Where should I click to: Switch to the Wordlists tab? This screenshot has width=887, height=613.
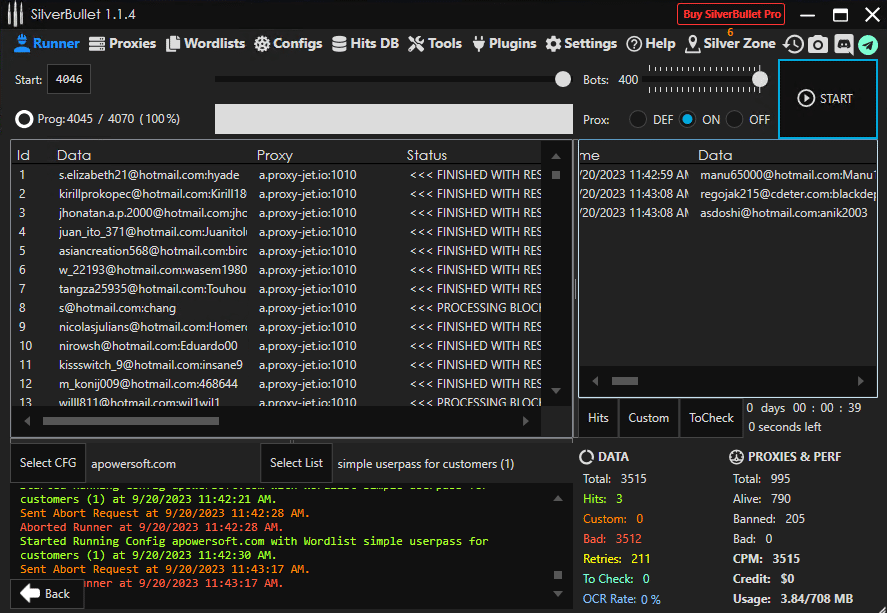point(205,44)
